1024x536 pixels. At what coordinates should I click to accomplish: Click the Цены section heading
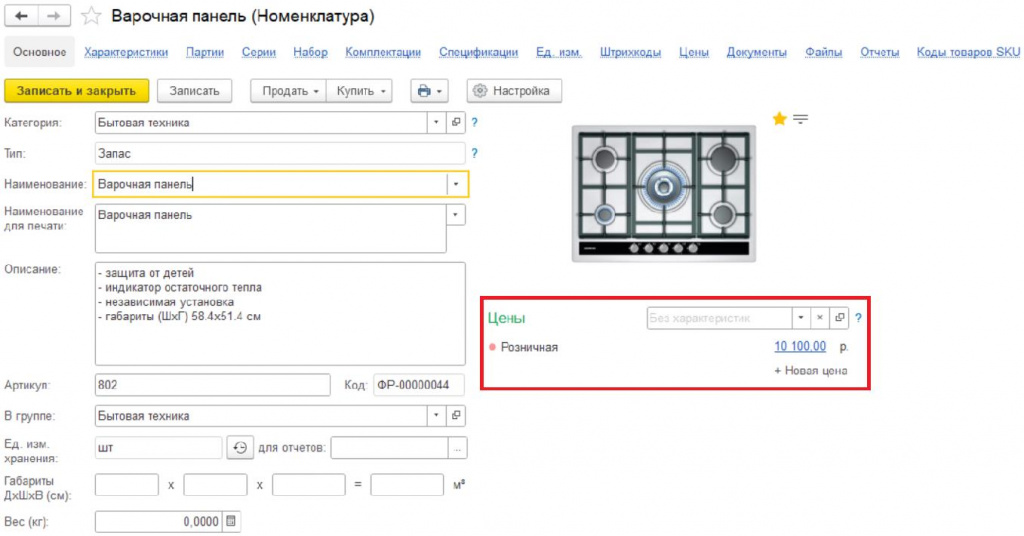point(506,318)
